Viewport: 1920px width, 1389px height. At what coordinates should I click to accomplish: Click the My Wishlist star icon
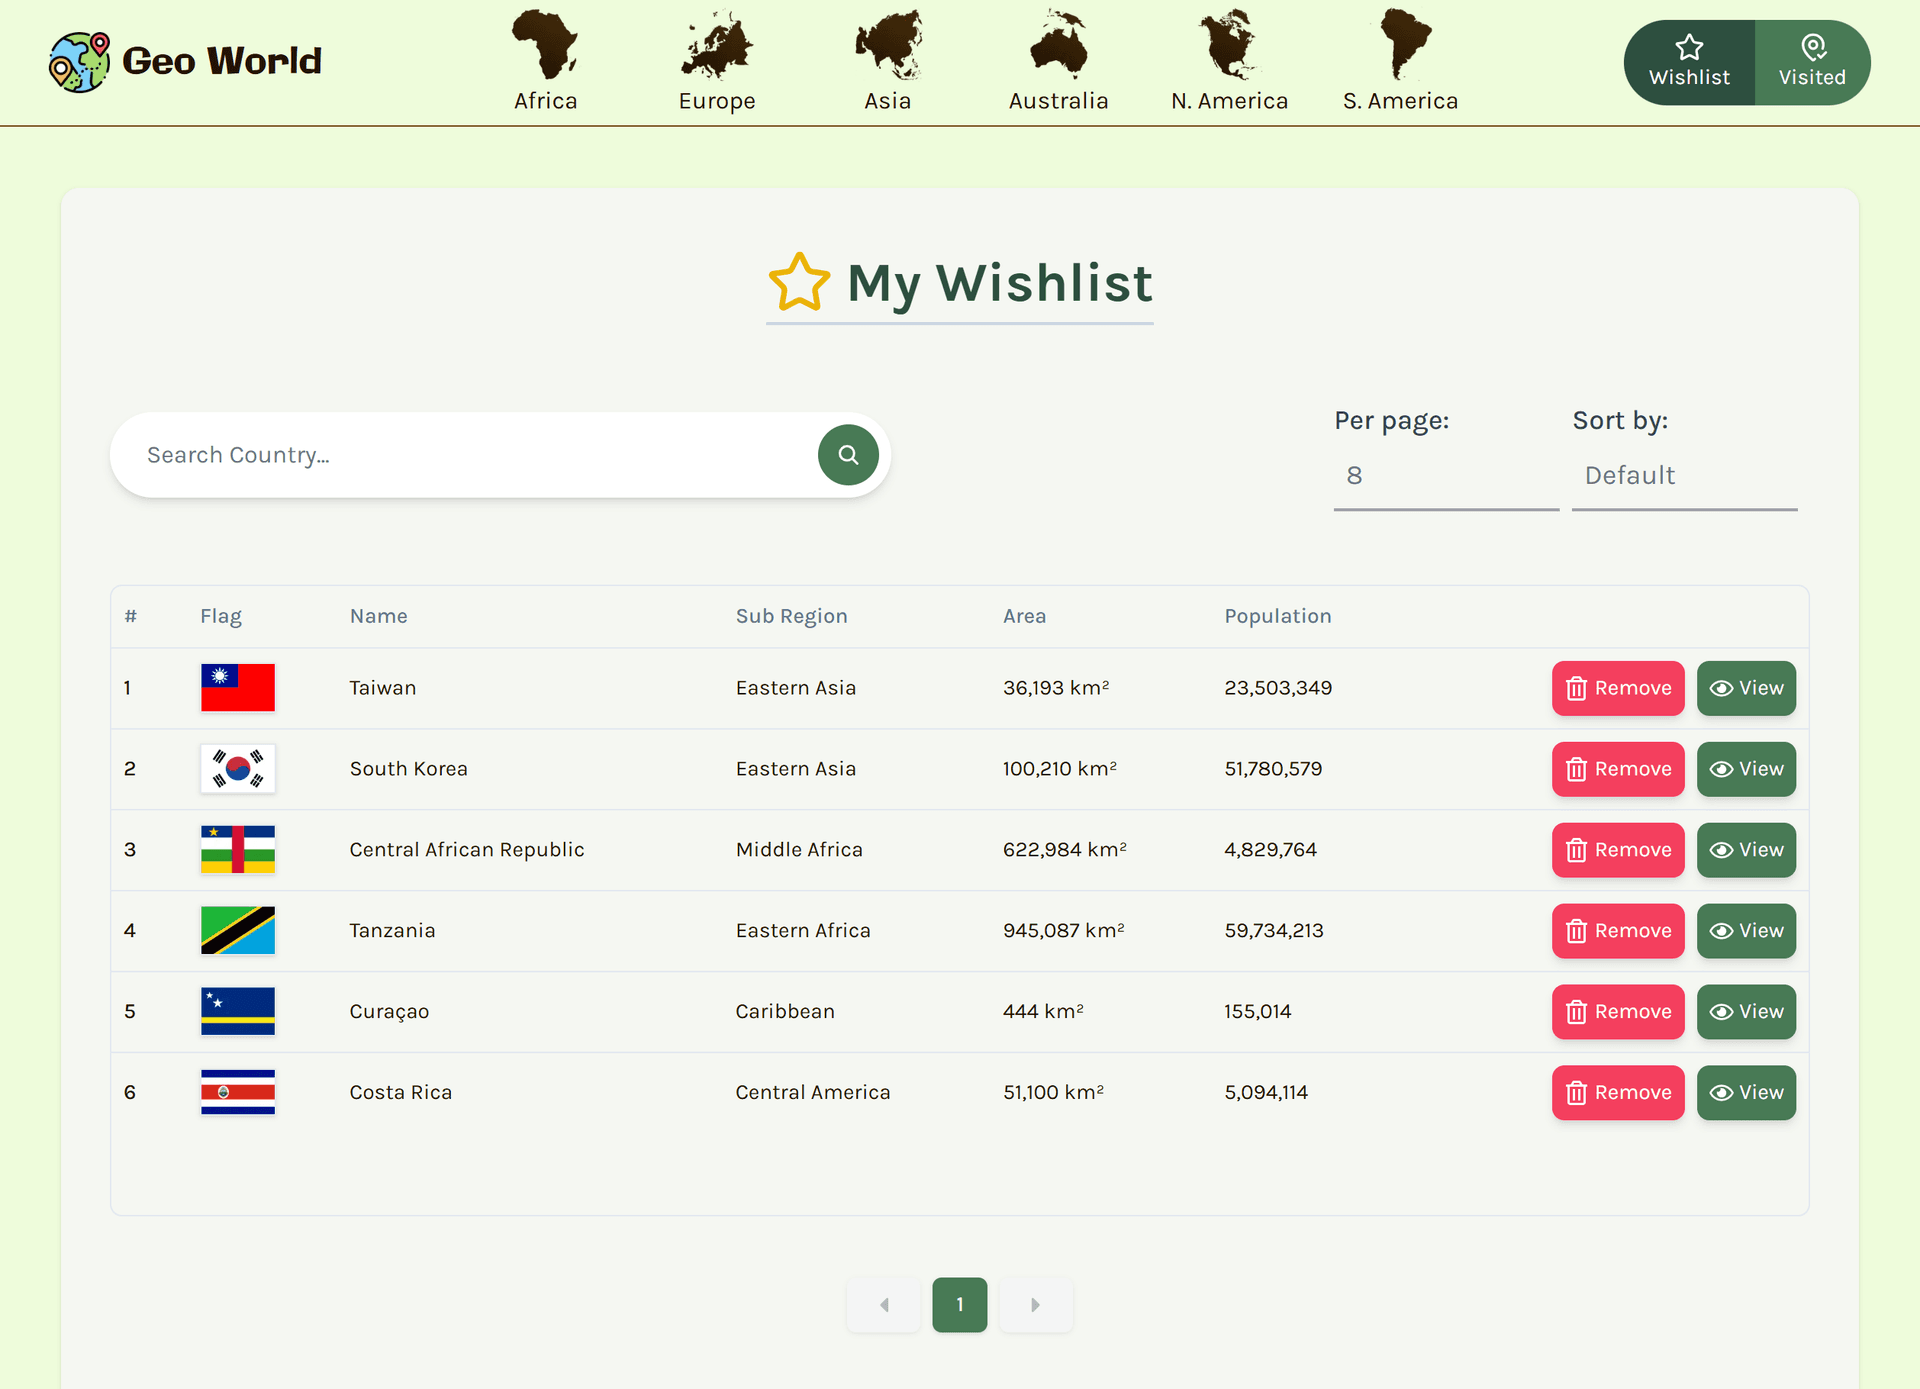click(x=799, y=282)
